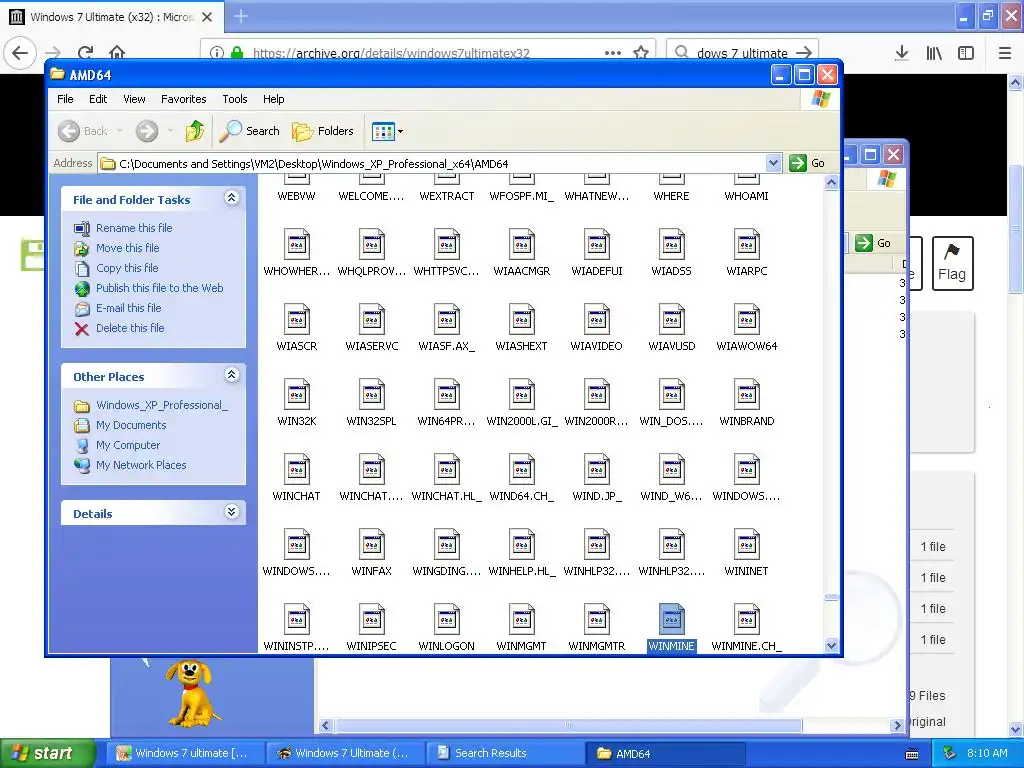This screenshot has height=768, width=1024.
Task: Open the Favorites menu
Action: coord(184,99)
